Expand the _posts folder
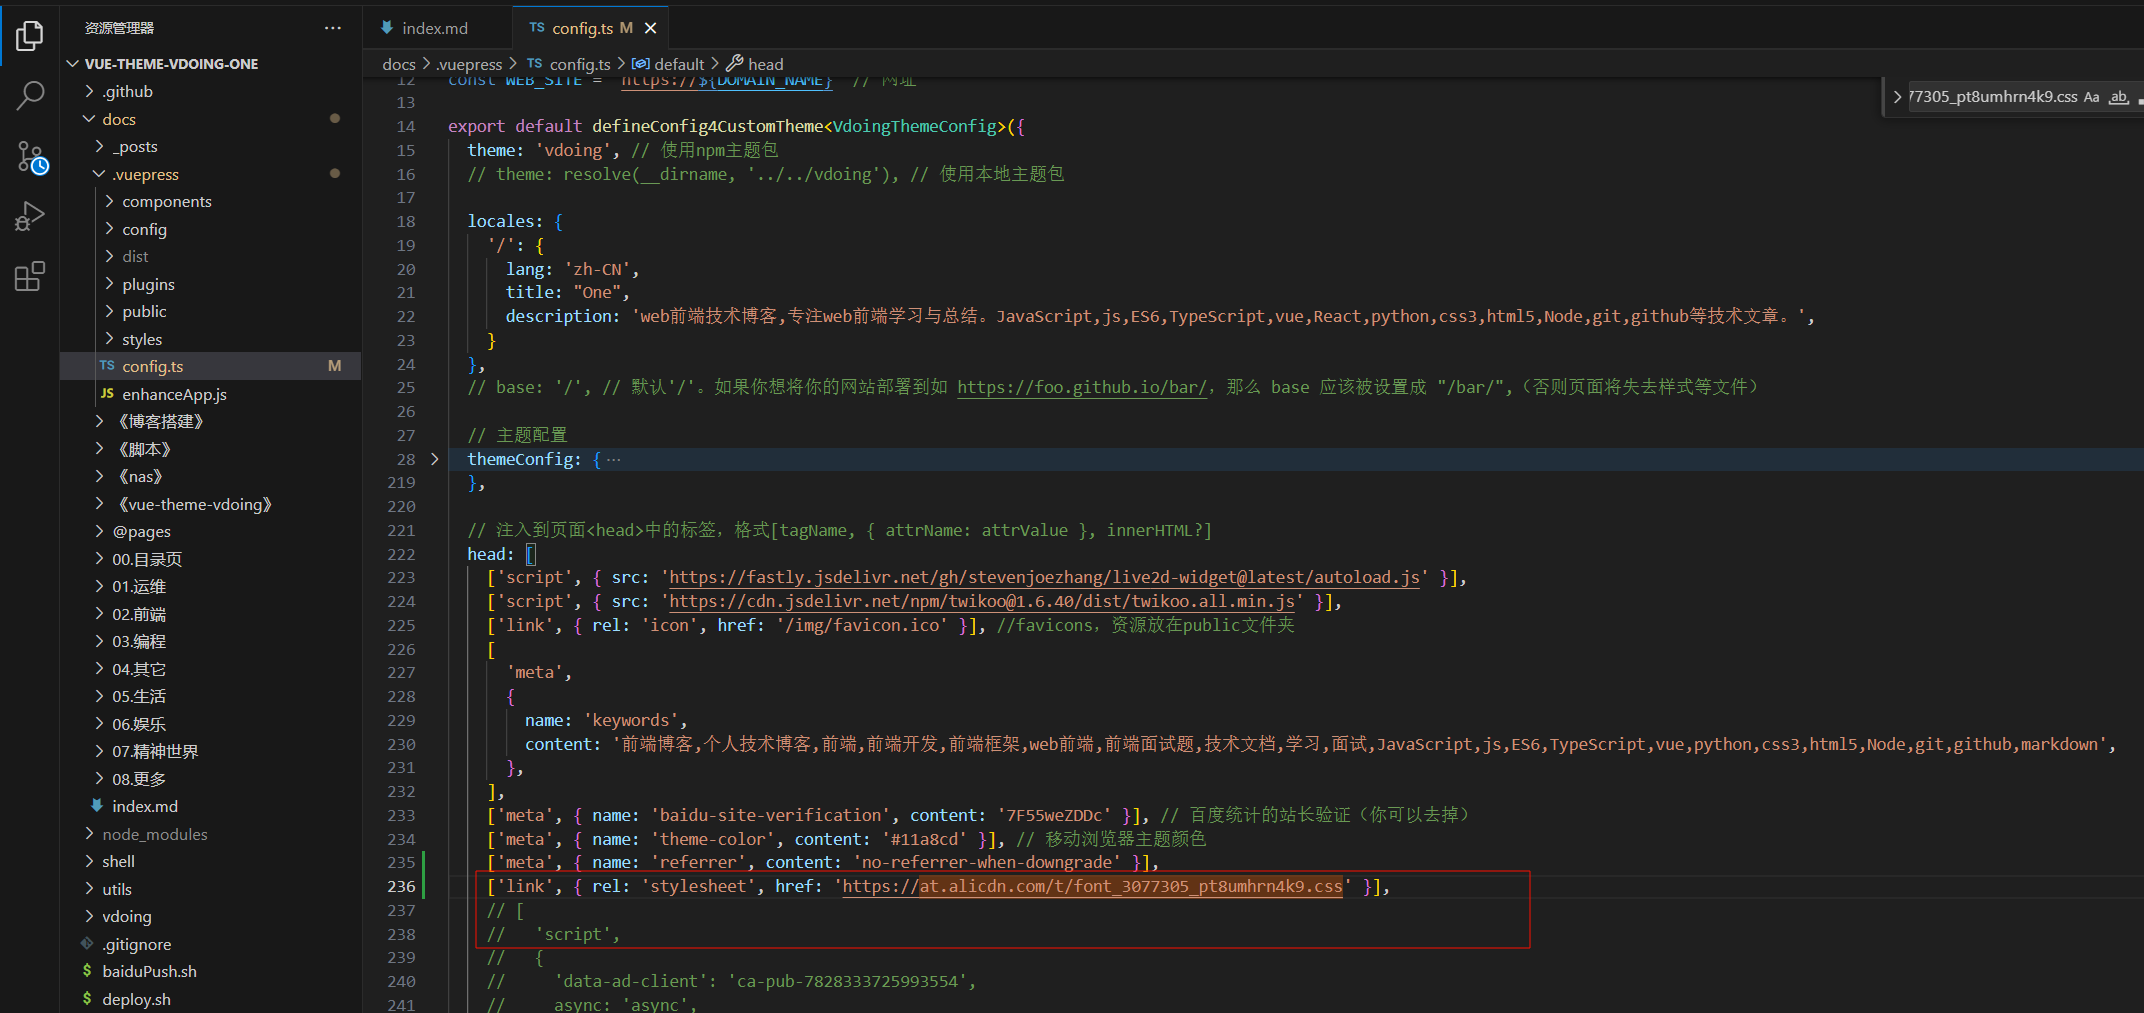 pos(99,146)
